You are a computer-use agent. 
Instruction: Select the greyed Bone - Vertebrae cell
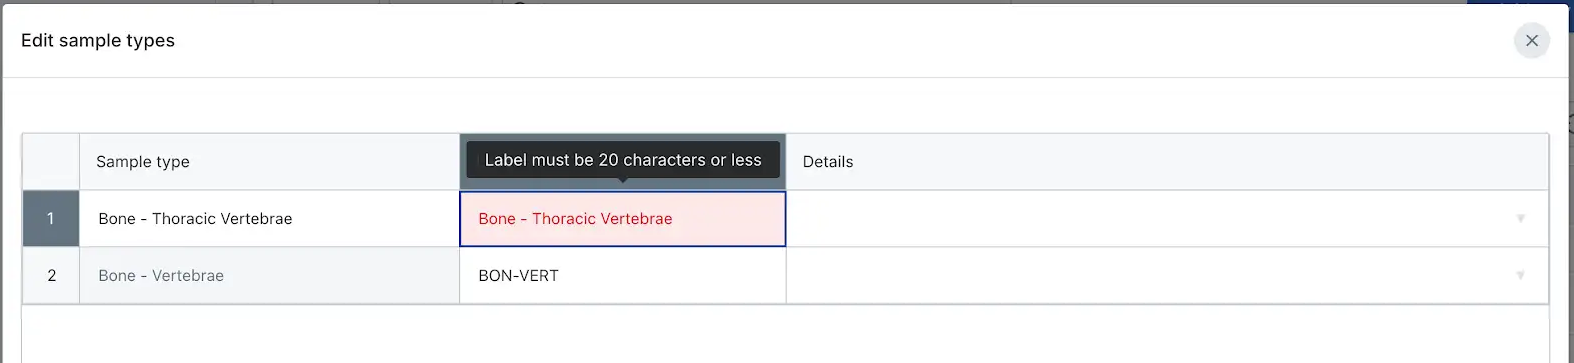(x=269, y=275)
